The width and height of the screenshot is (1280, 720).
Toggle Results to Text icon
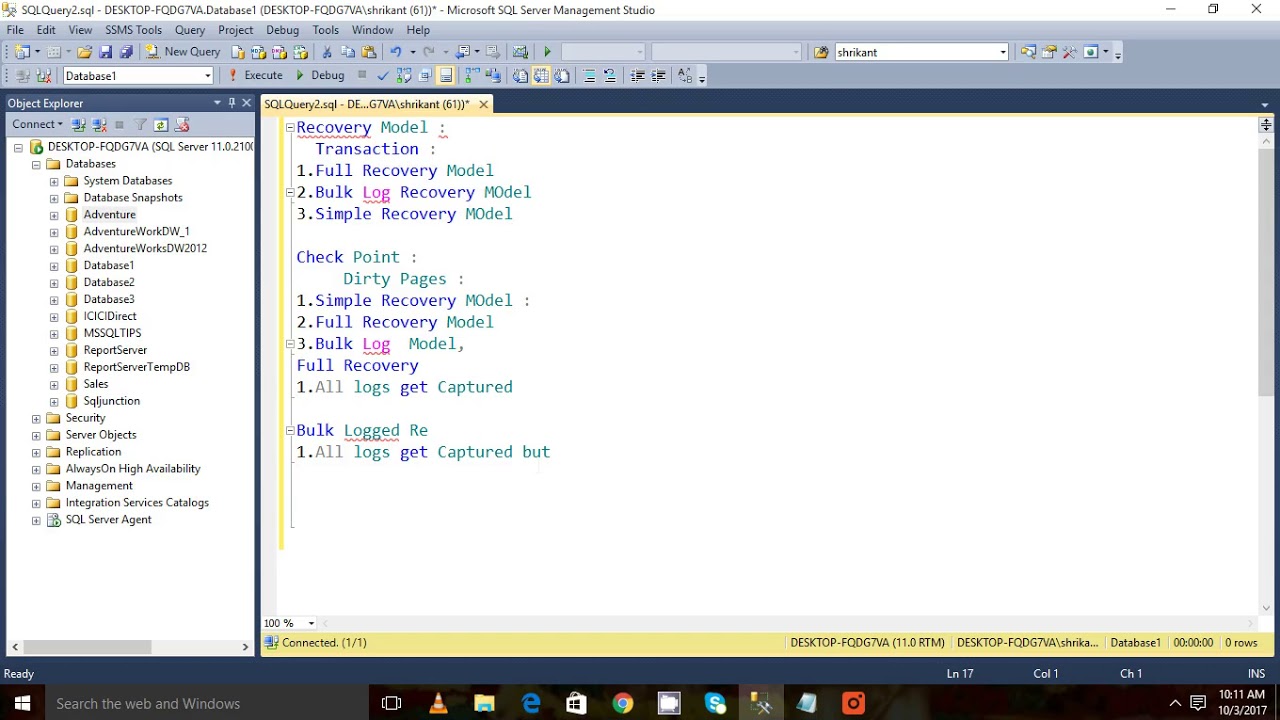pos(520,75)
